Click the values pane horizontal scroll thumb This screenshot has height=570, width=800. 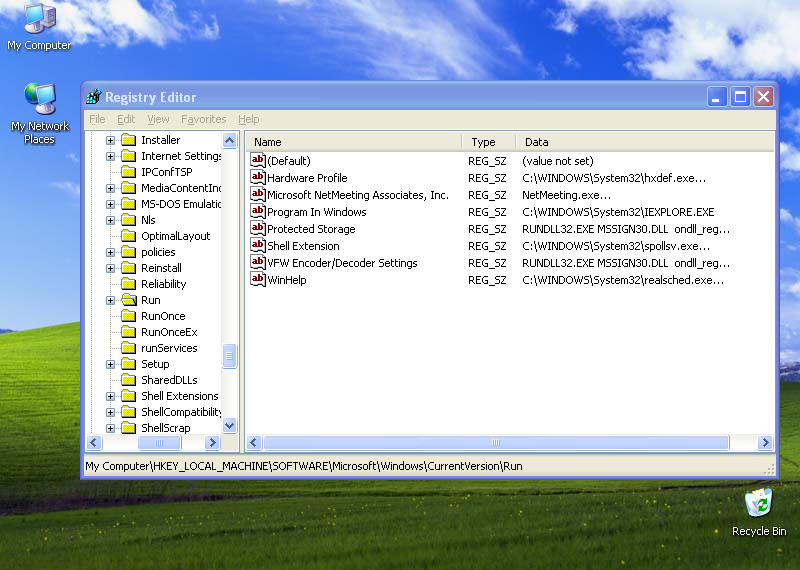tap(496, 442)
